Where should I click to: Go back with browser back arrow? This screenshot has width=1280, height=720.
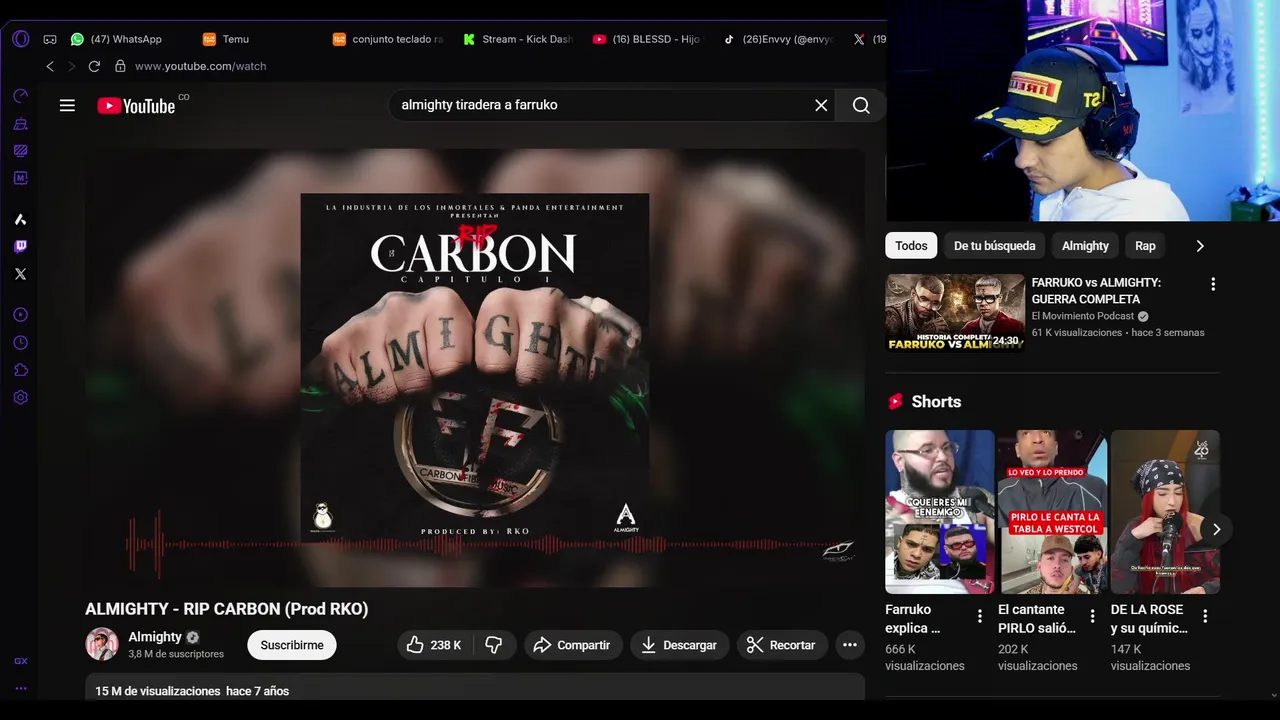click(x=50, y=66)
